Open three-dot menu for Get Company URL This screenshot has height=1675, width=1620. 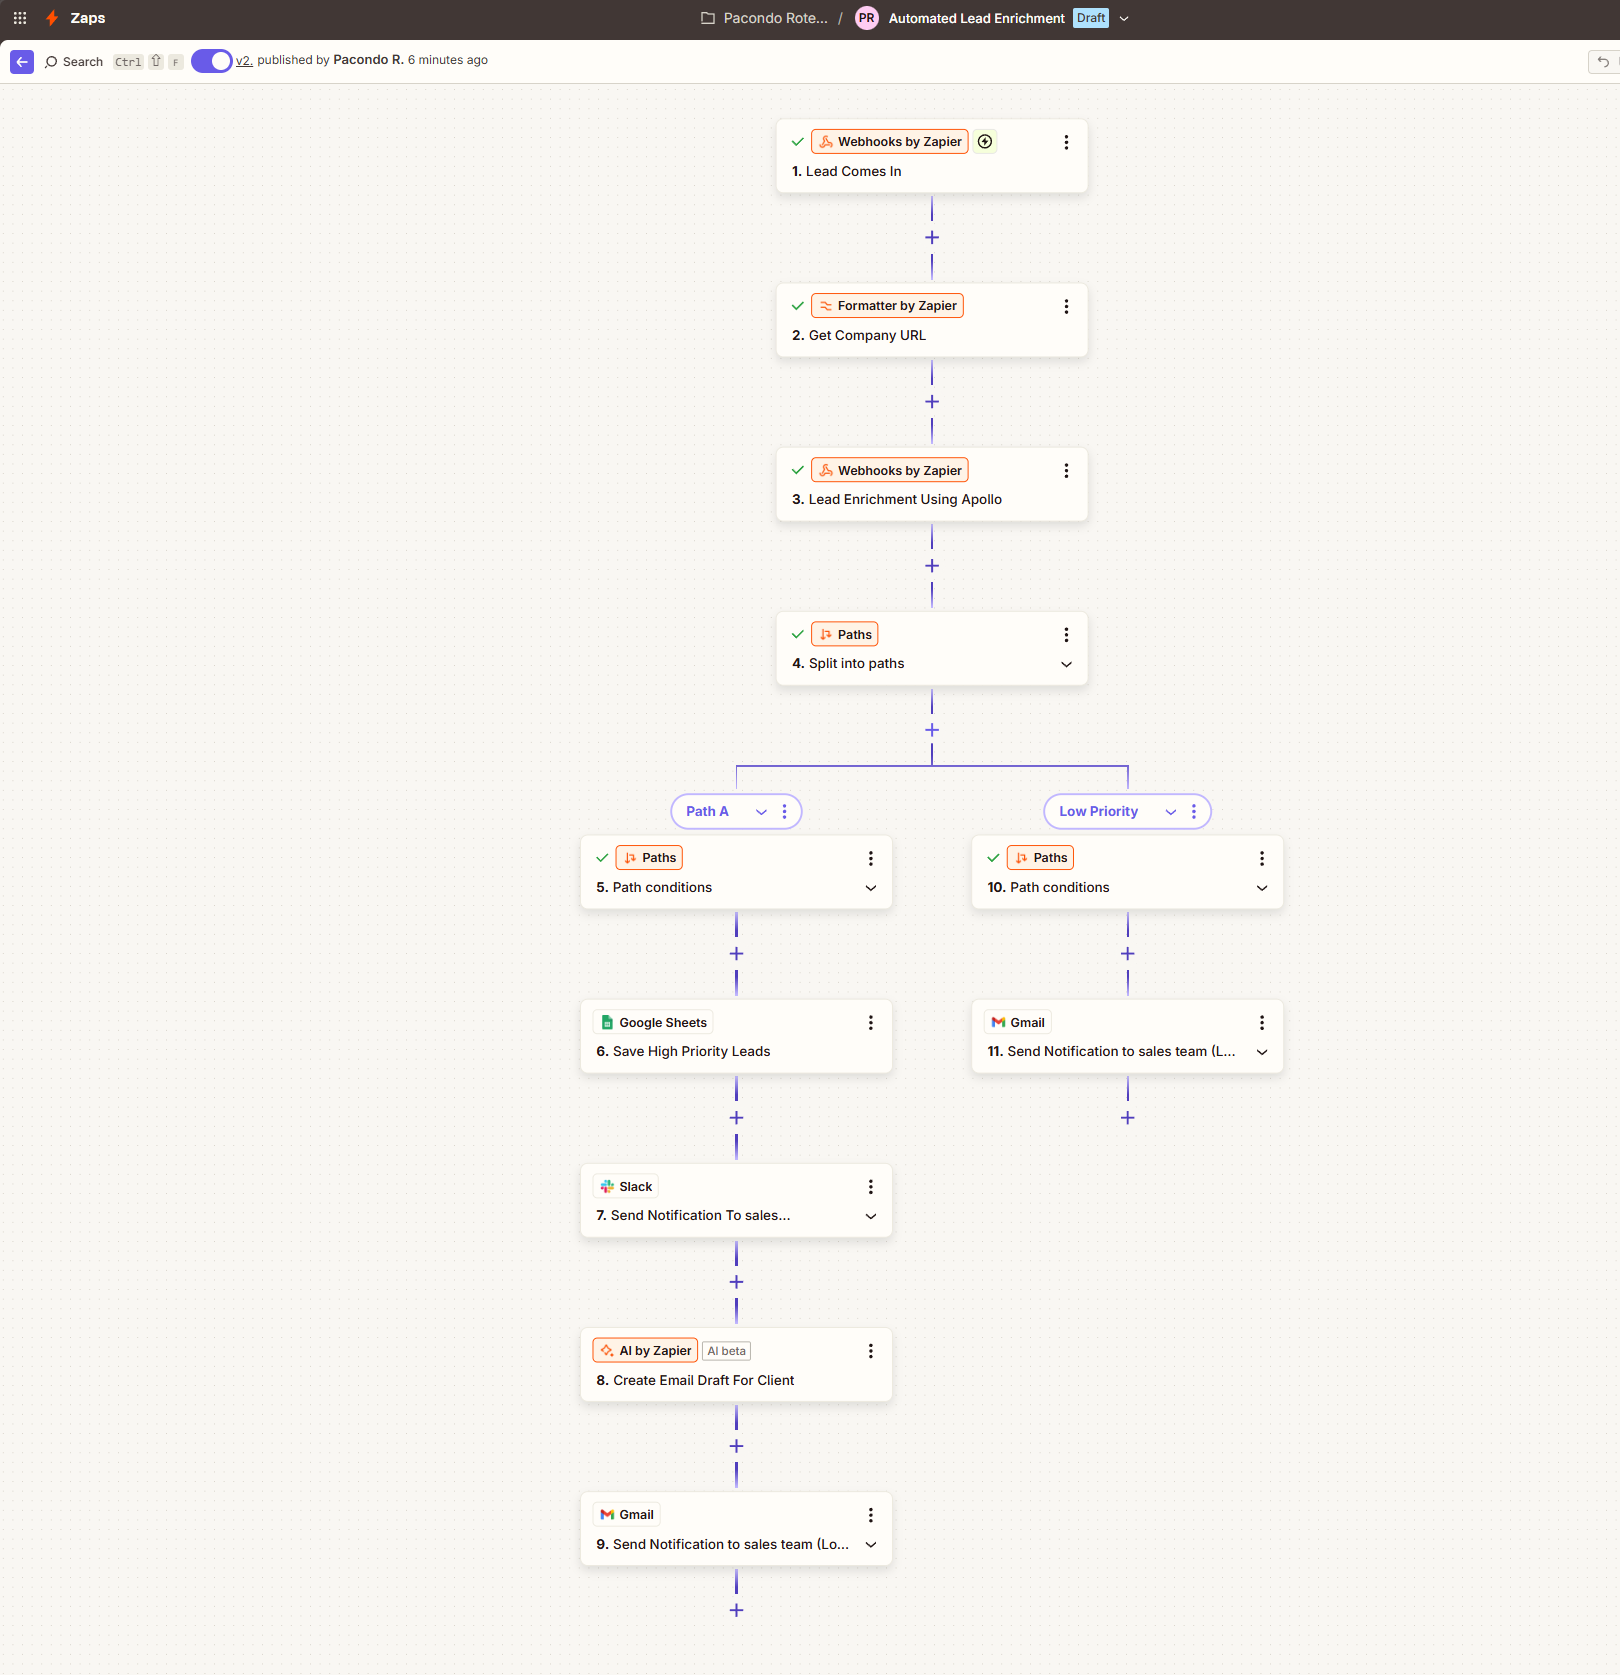click(x=1066, y=306)
